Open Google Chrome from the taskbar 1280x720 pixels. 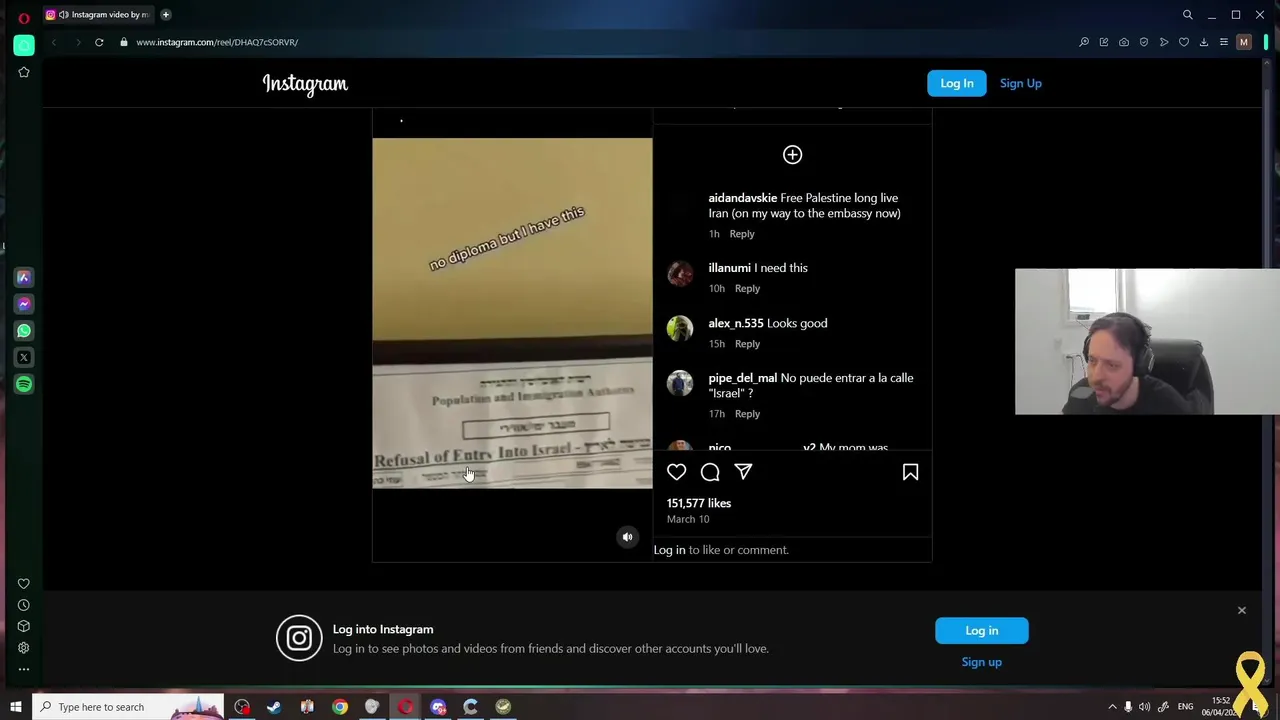(340, 707)
